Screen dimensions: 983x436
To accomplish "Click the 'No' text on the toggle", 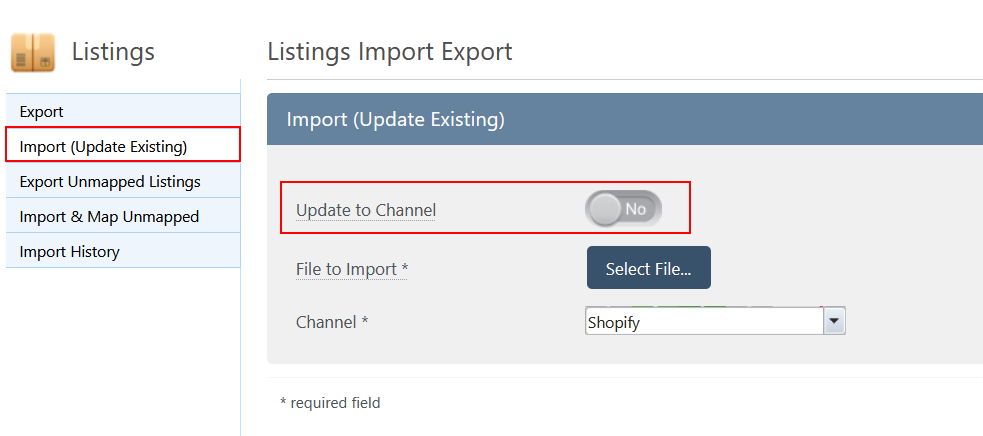I will point(636,209).
